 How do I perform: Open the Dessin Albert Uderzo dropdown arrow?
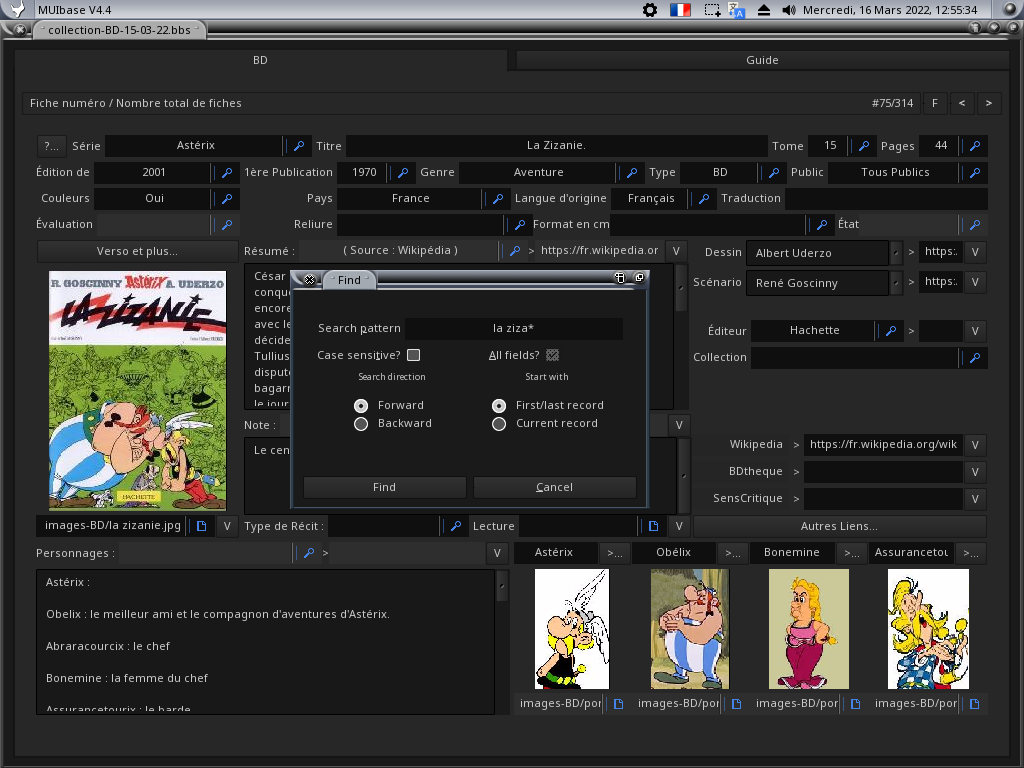click(896, 253)
